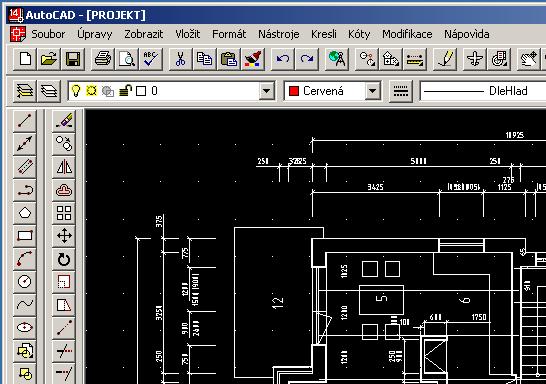Select the Array tool grid icon

coord(64,213)
